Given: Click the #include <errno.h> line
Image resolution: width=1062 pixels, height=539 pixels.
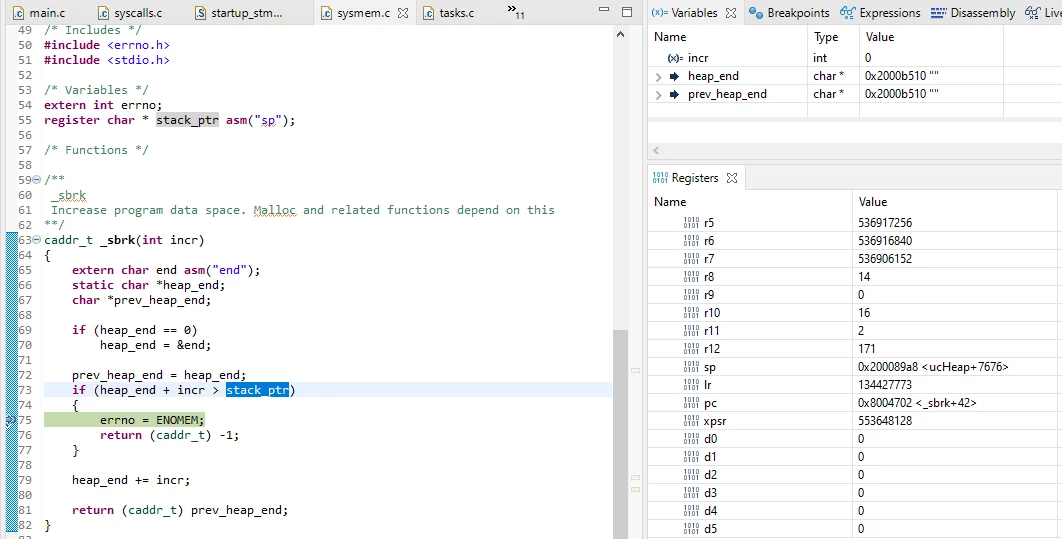Looking at the screenshot, I should click(x=107, y=45).
